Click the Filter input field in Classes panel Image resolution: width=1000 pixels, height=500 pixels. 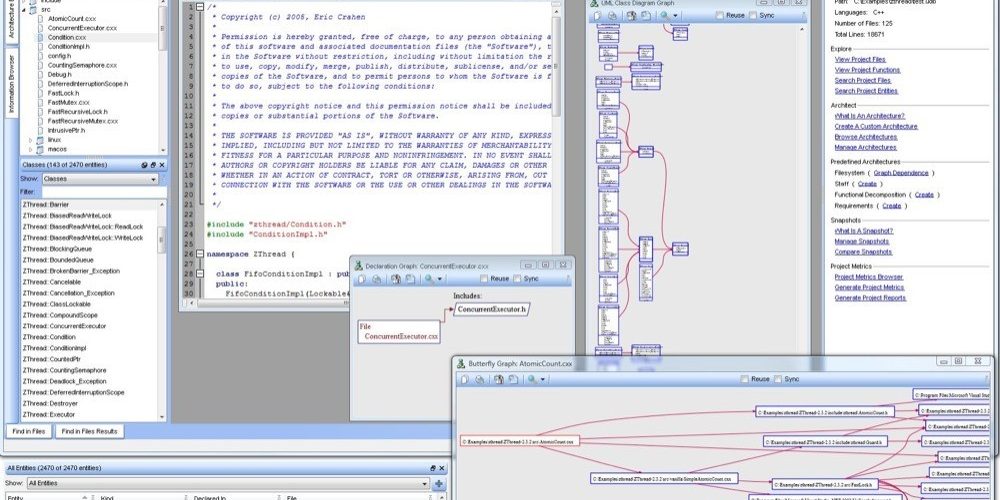(103, 192)
